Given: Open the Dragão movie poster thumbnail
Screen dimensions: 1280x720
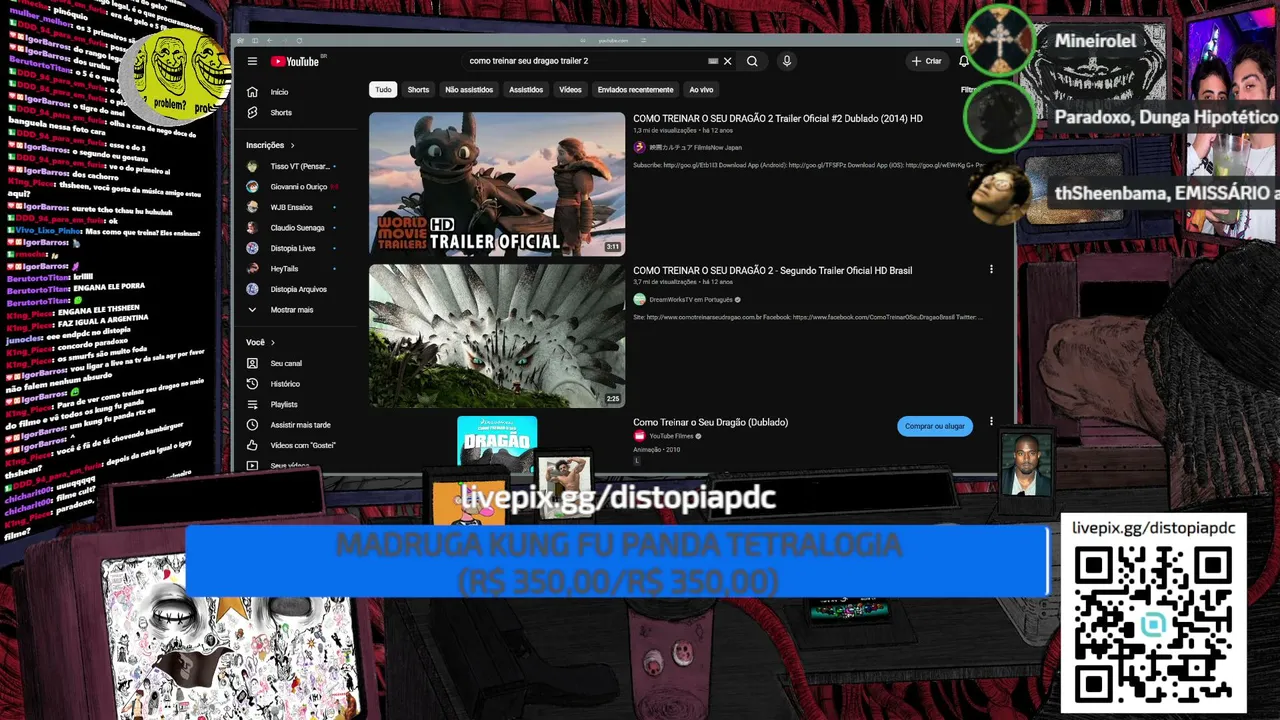Looking at the screenshot, I should (497, 442).
